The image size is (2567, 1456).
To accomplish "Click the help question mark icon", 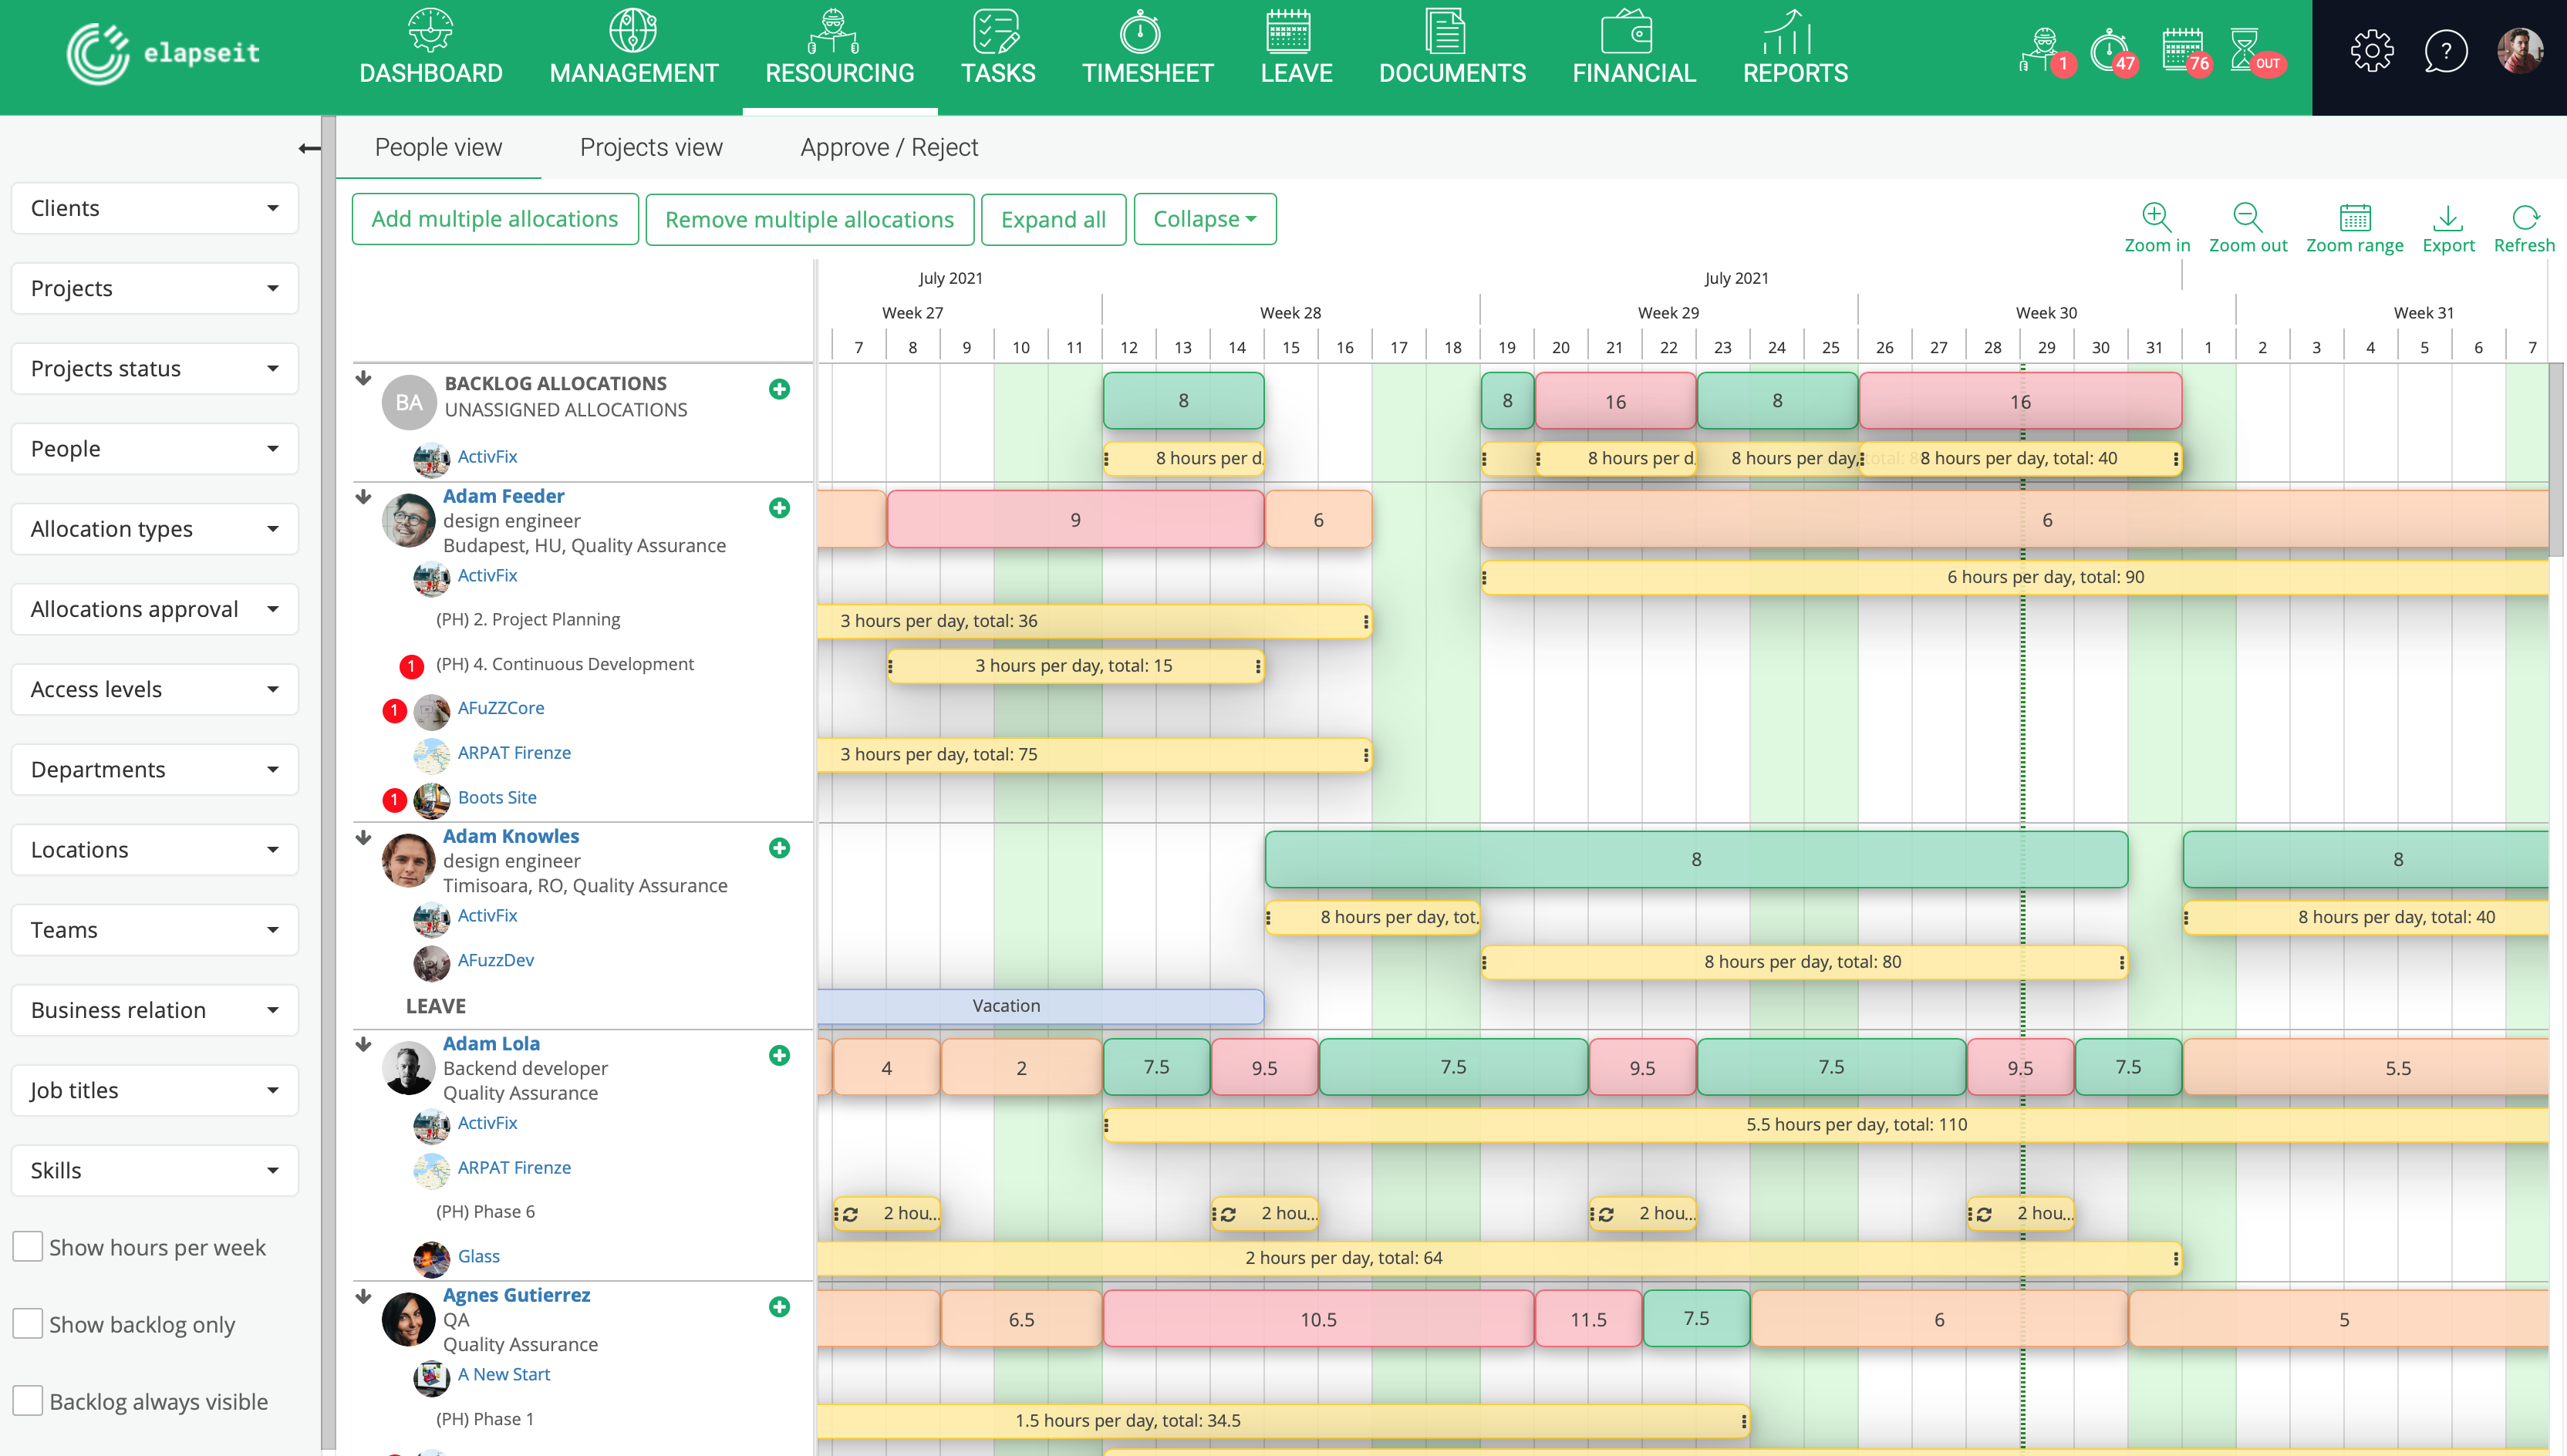I will click(2445, 51).
